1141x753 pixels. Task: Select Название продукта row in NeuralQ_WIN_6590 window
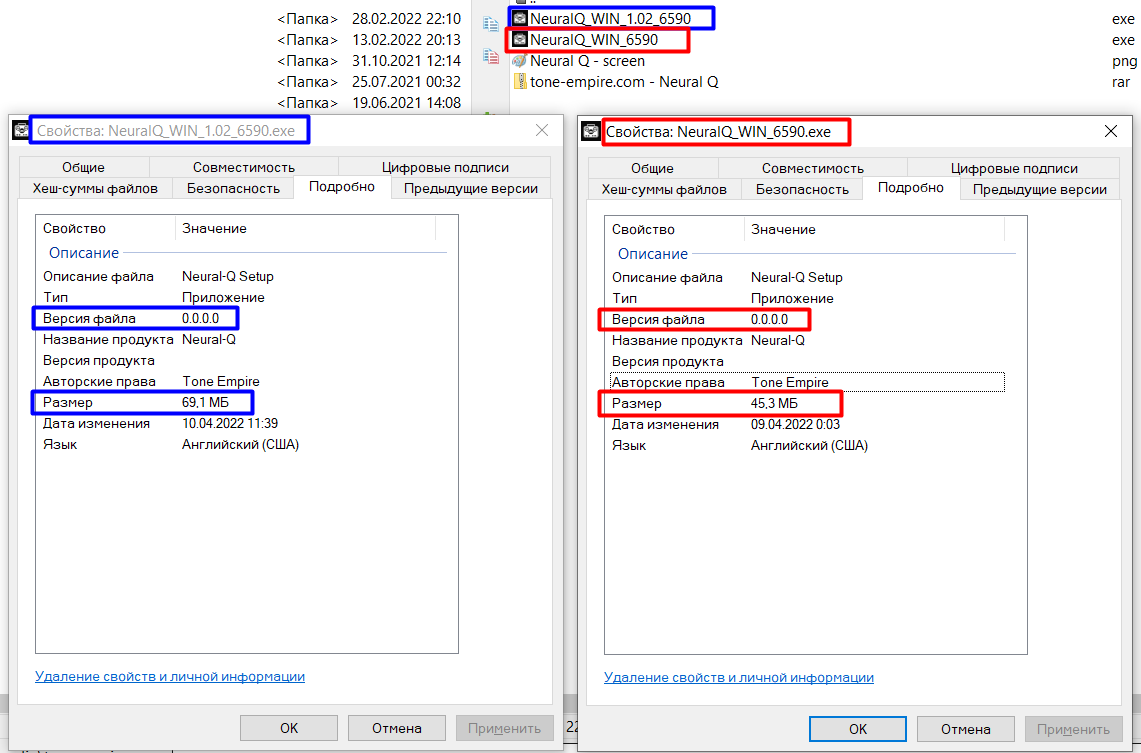pos(807,340)
